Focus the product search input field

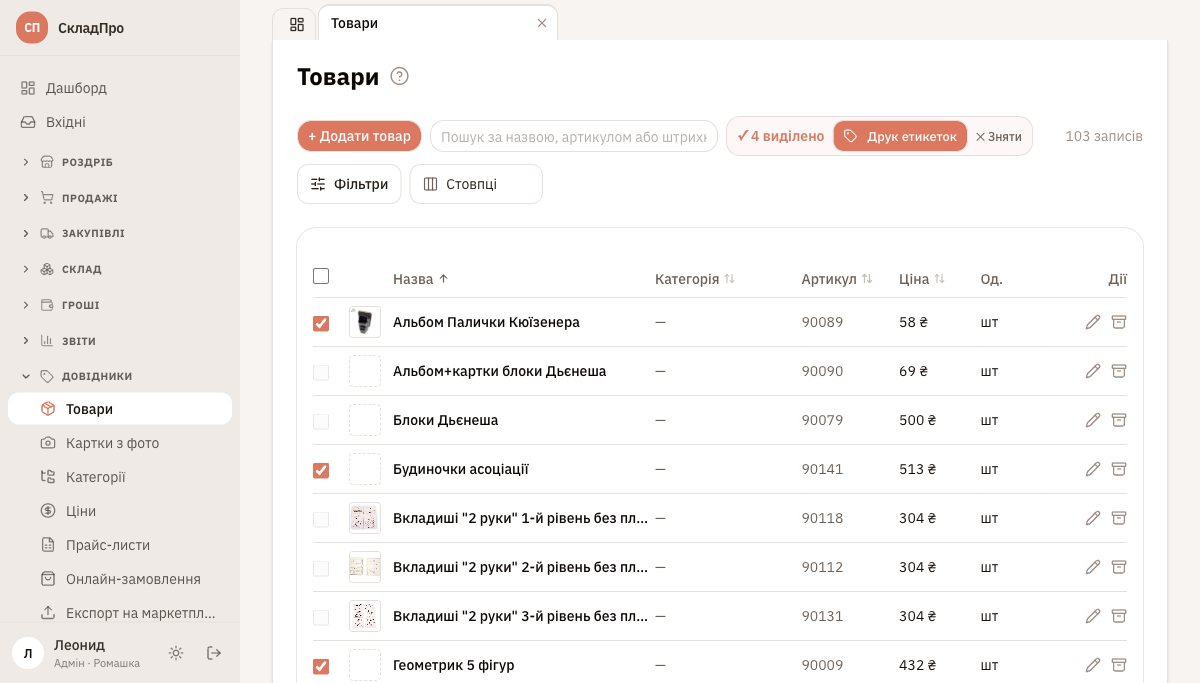click(574, 136)
